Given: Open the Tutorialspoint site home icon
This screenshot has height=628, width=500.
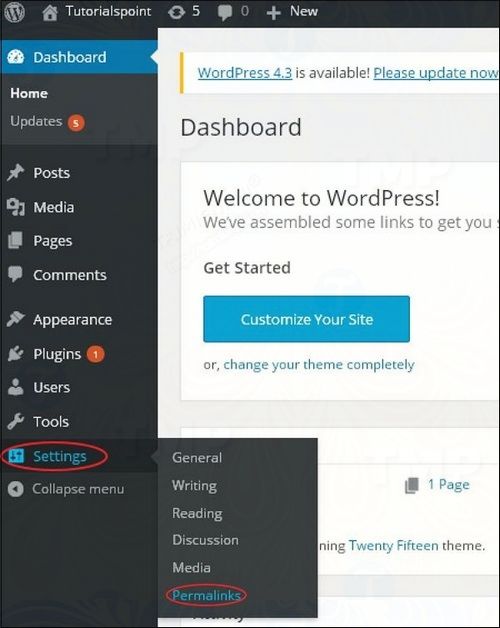Looking at the screenshot, I should click(x=50, y=12).
